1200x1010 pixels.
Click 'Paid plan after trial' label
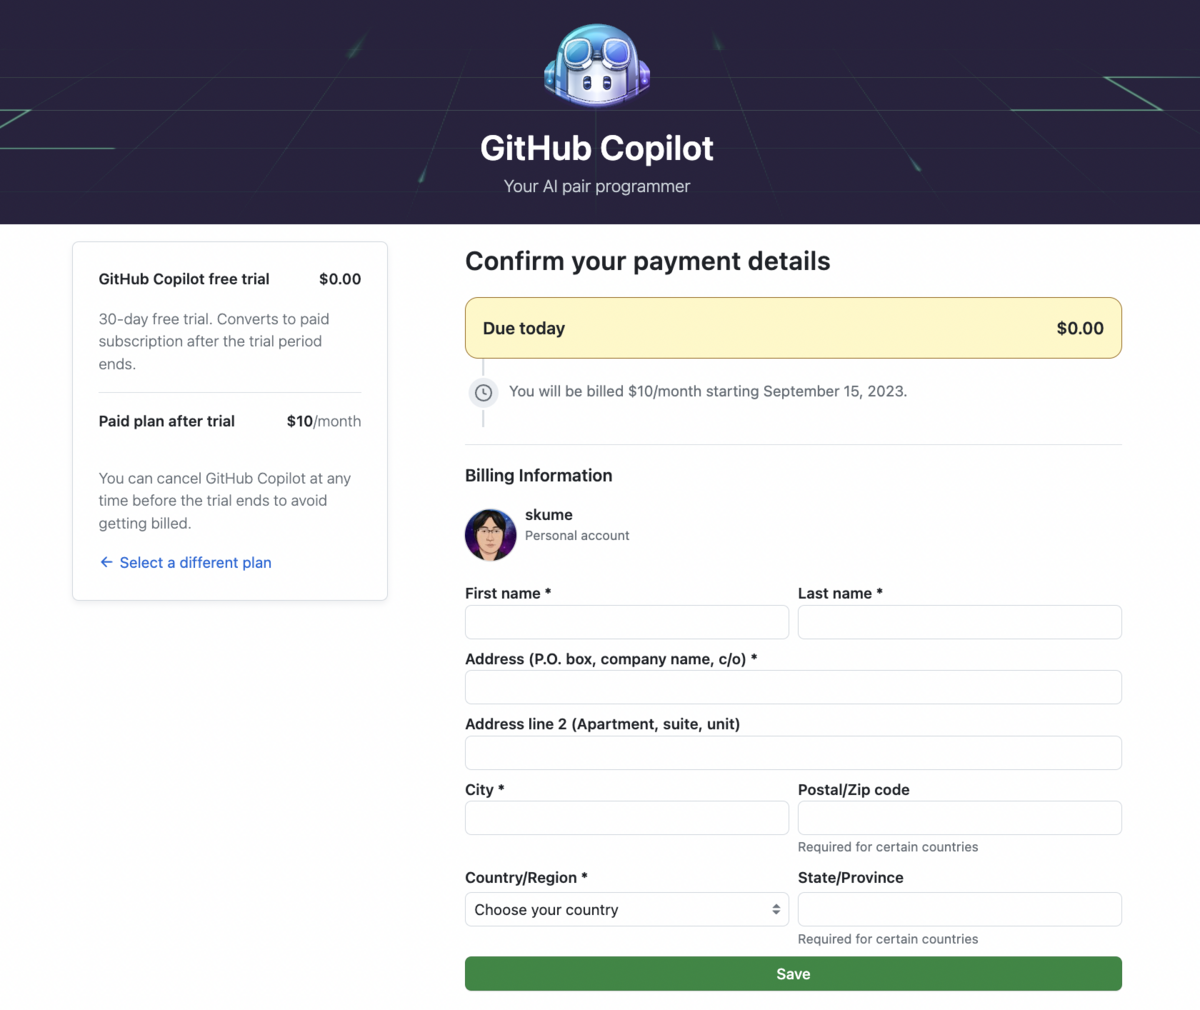tap(167, 421)
